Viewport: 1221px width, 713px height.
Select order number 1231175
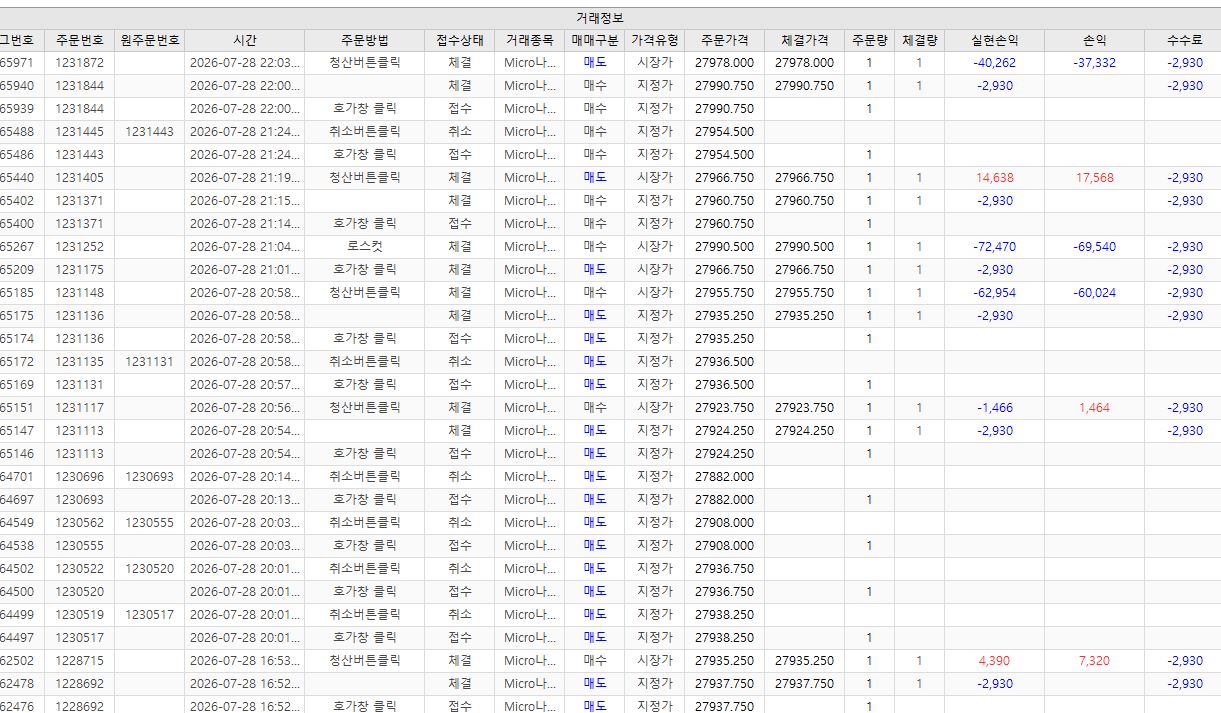pos(79,270)
